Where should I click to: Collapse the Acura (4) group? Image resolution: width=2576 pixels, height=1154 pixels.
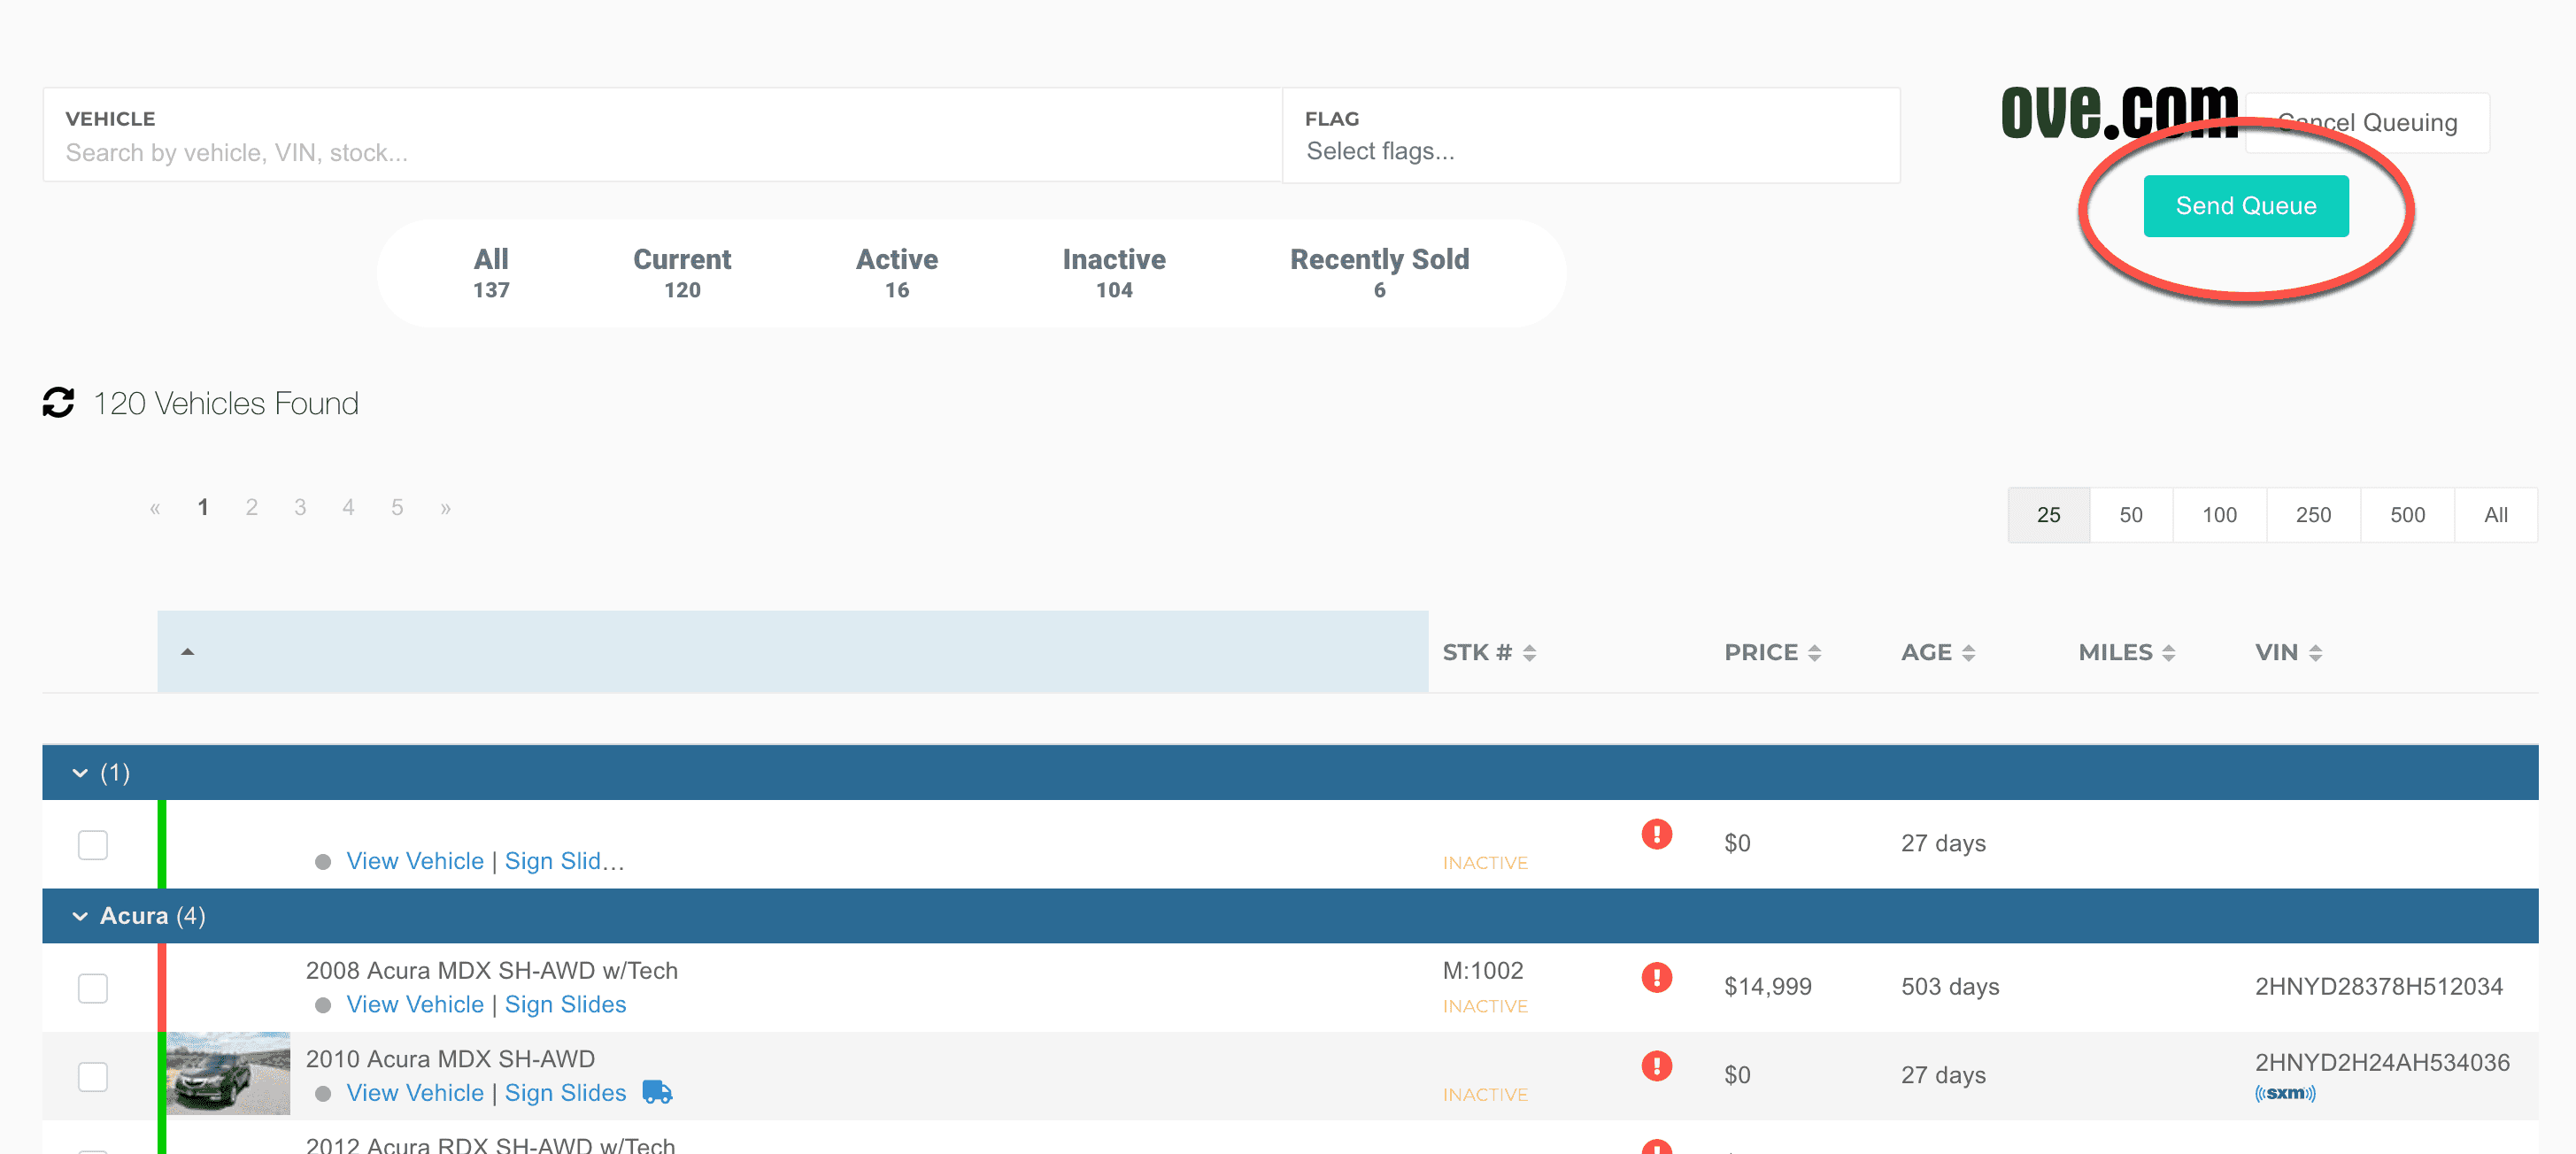tap(80, 916)
